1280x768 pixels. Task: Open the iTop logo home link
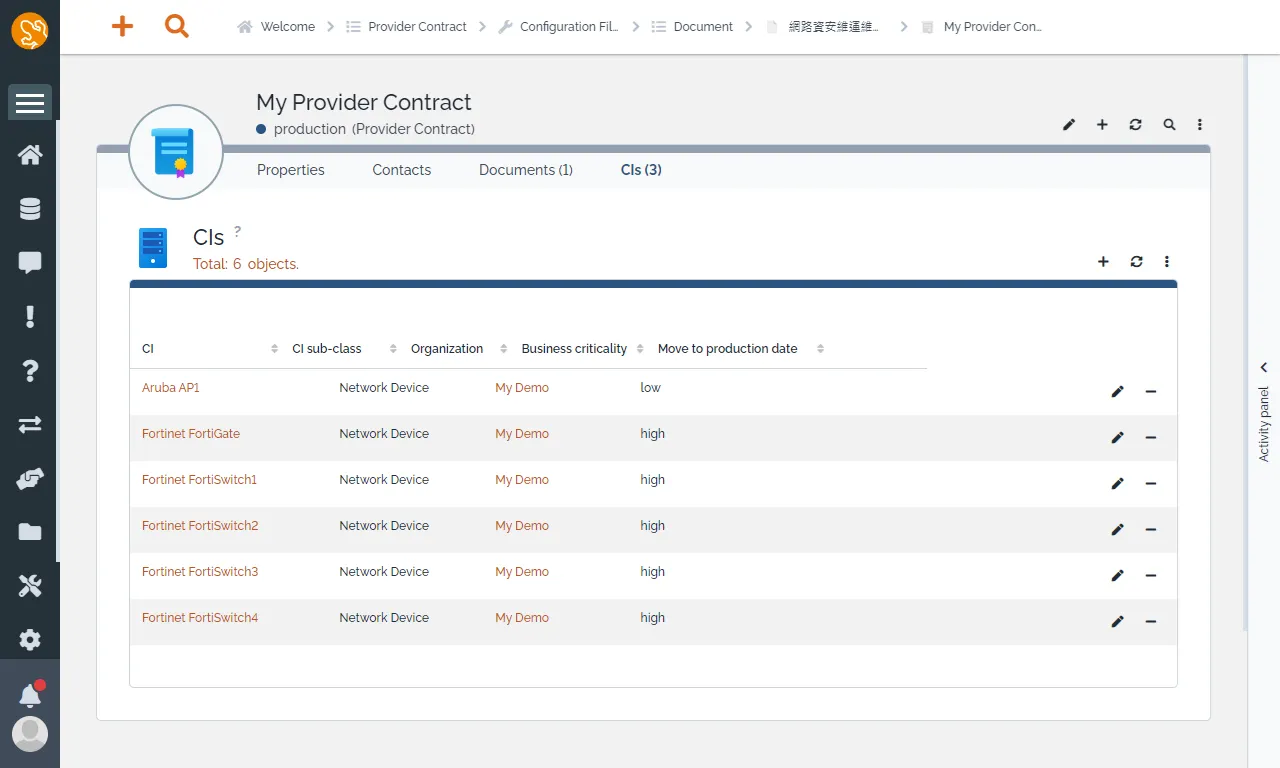[30, 31]
